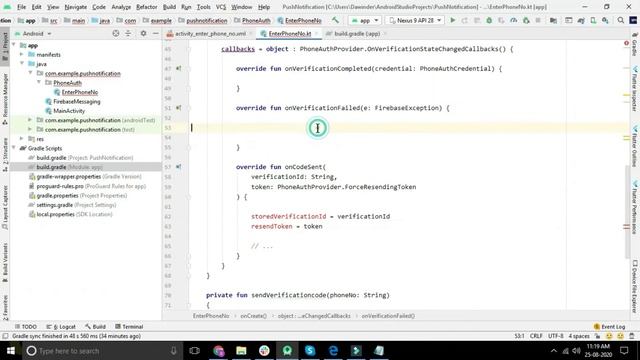Open the Terminal tool window
640x360 pixels.
pos(129,327)
